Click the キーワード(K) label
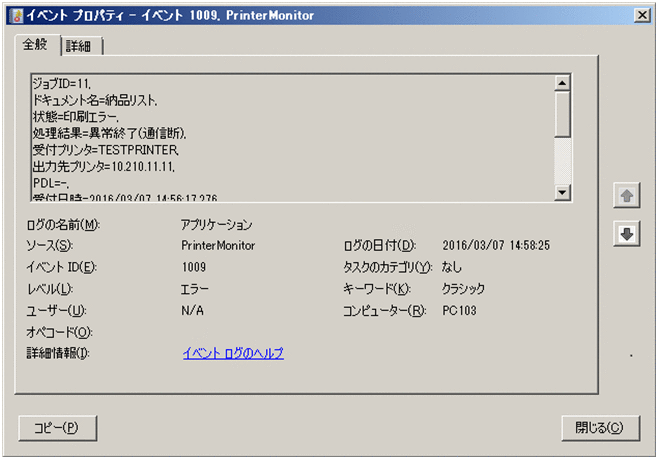This screenshot has height=461, width=660. (x=377, y=289)
